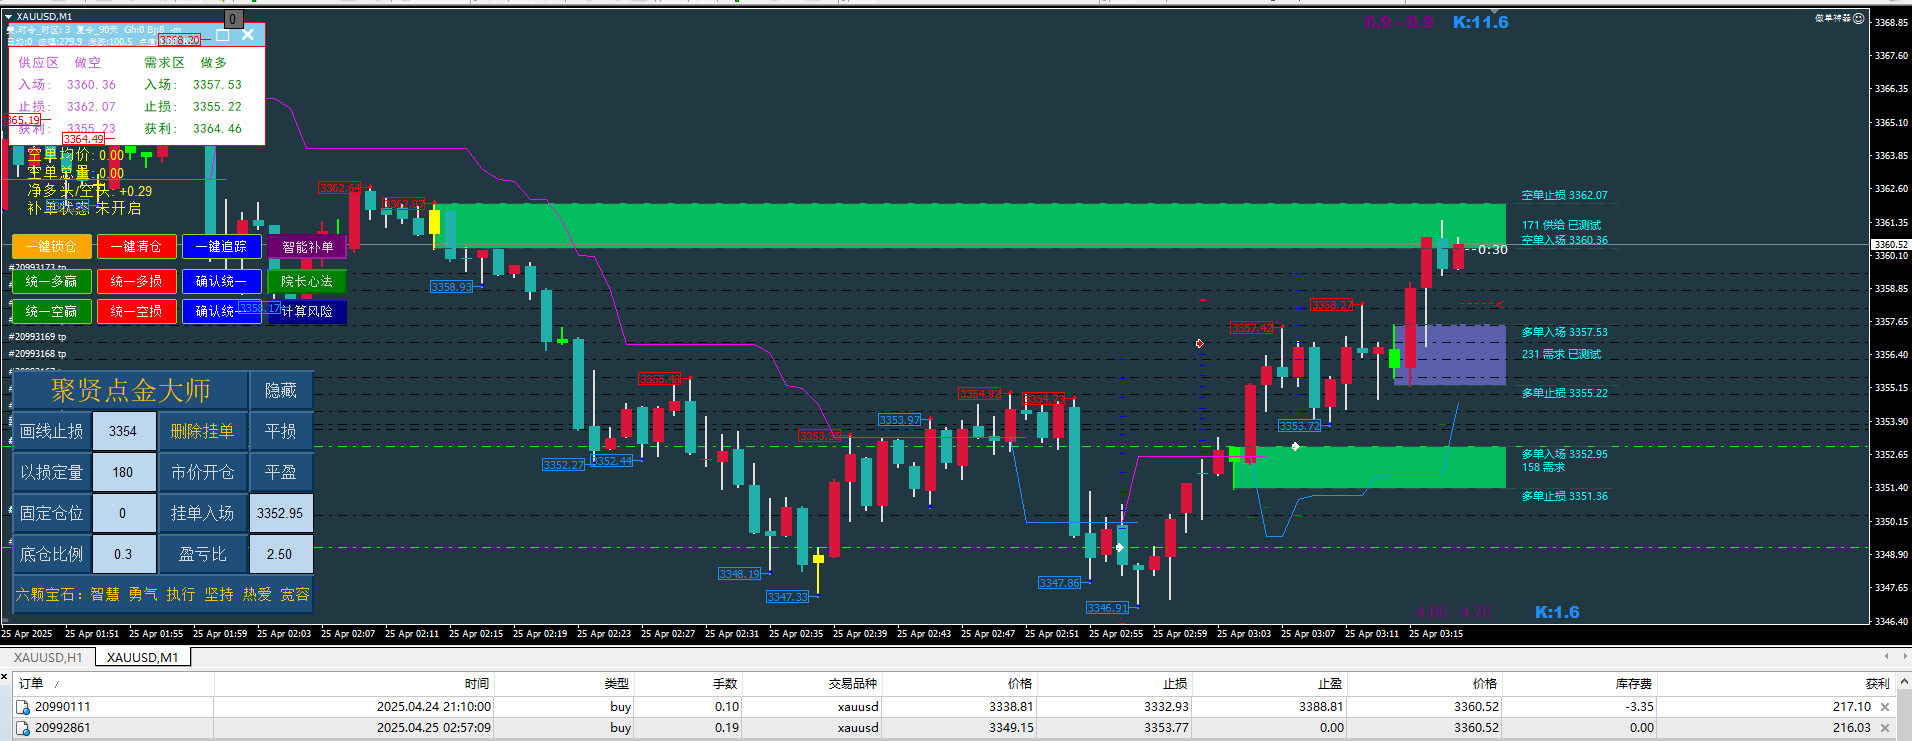This screenshot has width=1912, height=741.
Task: Switch to the XAUUSD,H1 chart tab
Action: [x=48, y=657]
